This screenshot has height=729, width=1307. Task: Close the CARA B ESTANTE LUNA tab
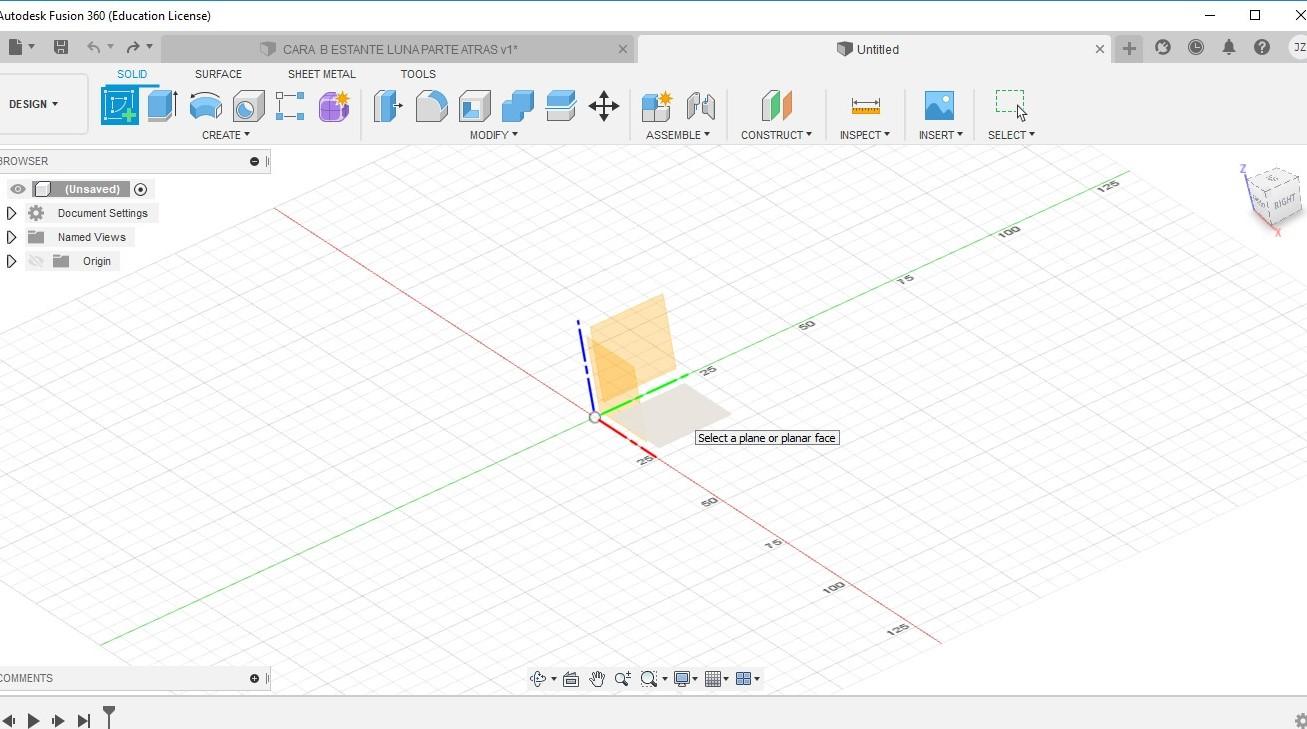point(623,49)
